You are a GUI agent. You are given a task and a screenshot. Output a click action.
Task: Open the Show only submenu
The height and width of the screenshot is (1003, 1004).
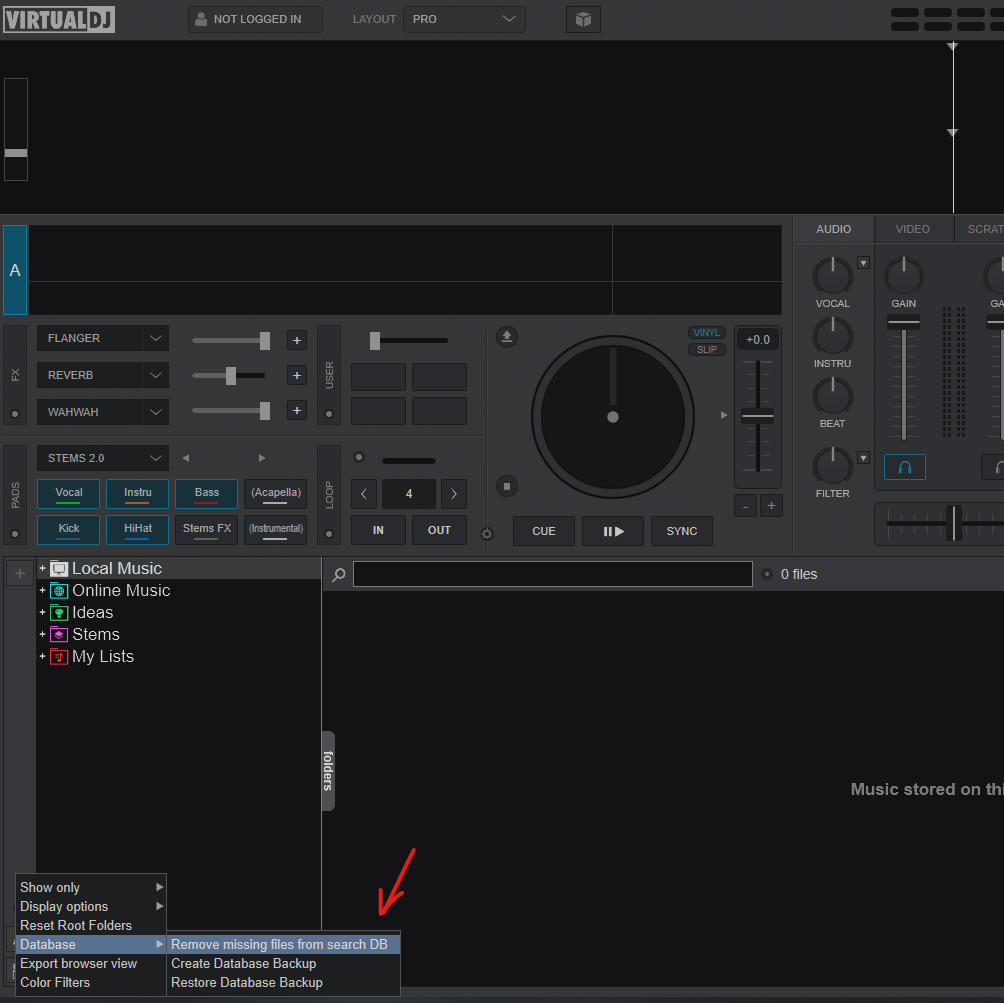click(x=91, y=888)
